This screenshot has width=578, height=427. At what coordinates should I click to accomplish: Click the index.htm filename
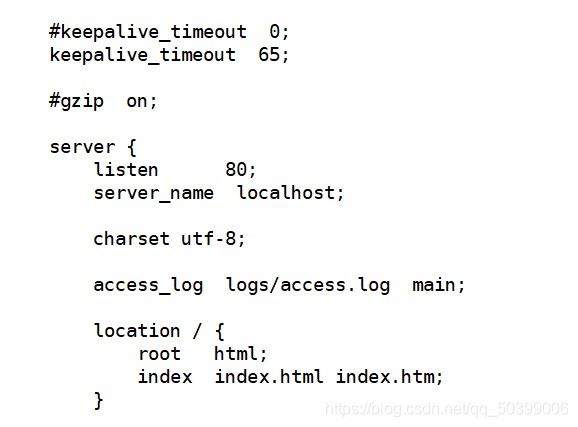385,377
